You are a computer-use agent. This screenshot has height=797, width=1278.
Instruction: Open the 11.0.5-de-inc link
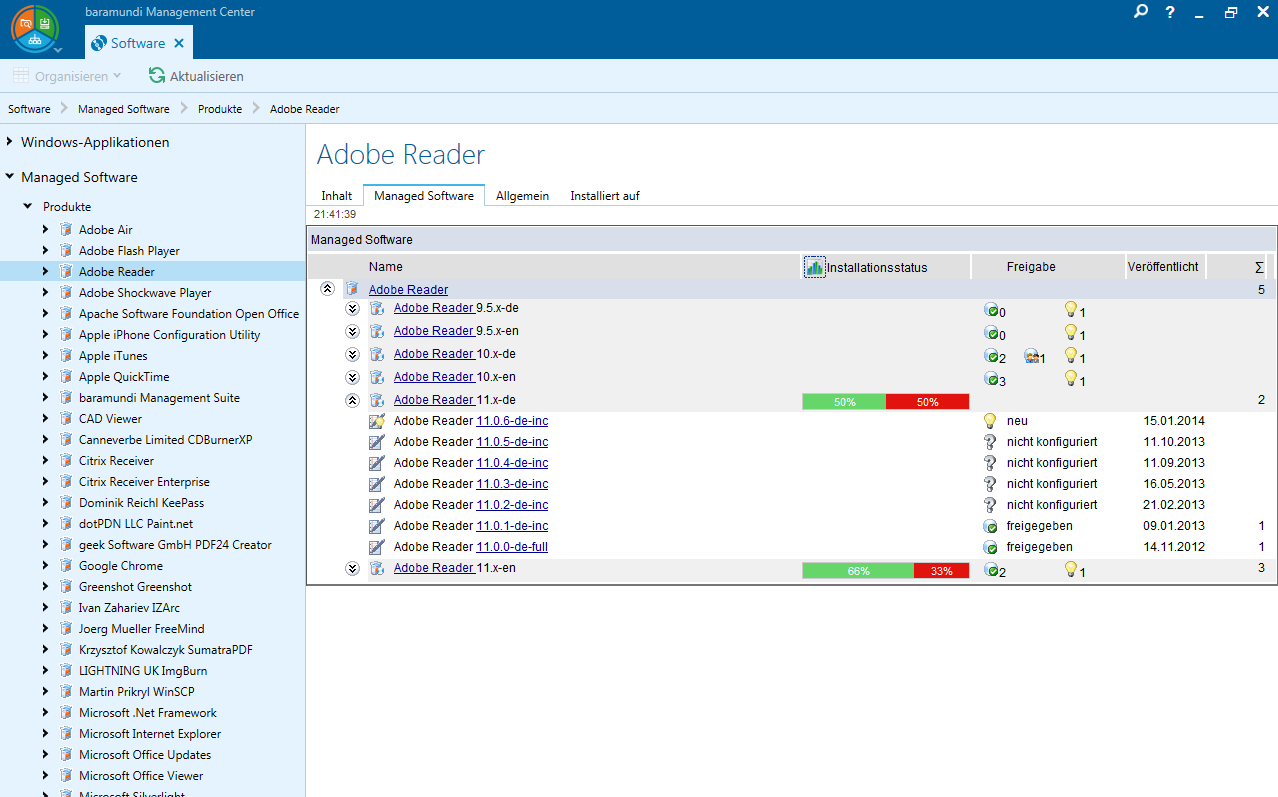(512, 442)
